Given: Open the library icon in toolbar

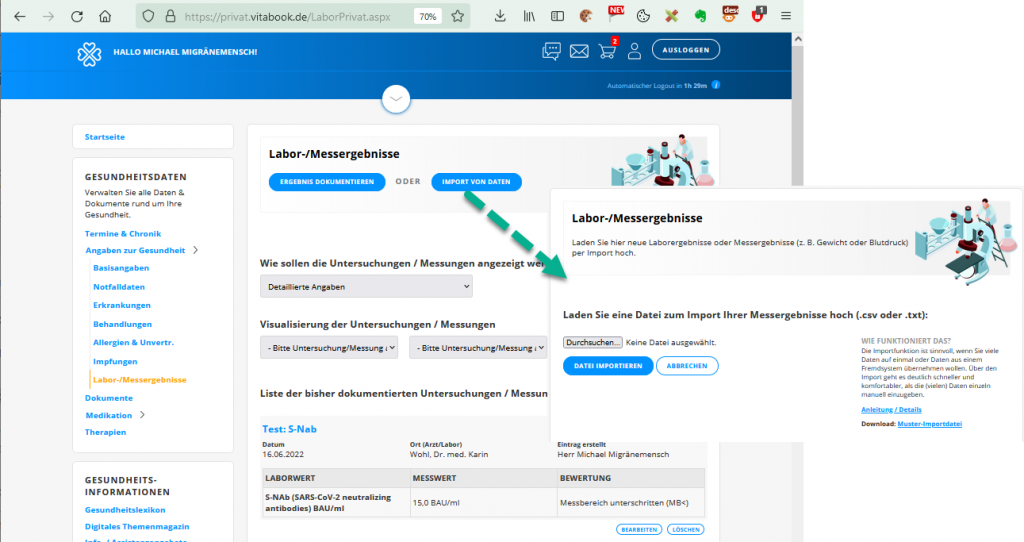Looking at the screenshot, I should [529, 16].
